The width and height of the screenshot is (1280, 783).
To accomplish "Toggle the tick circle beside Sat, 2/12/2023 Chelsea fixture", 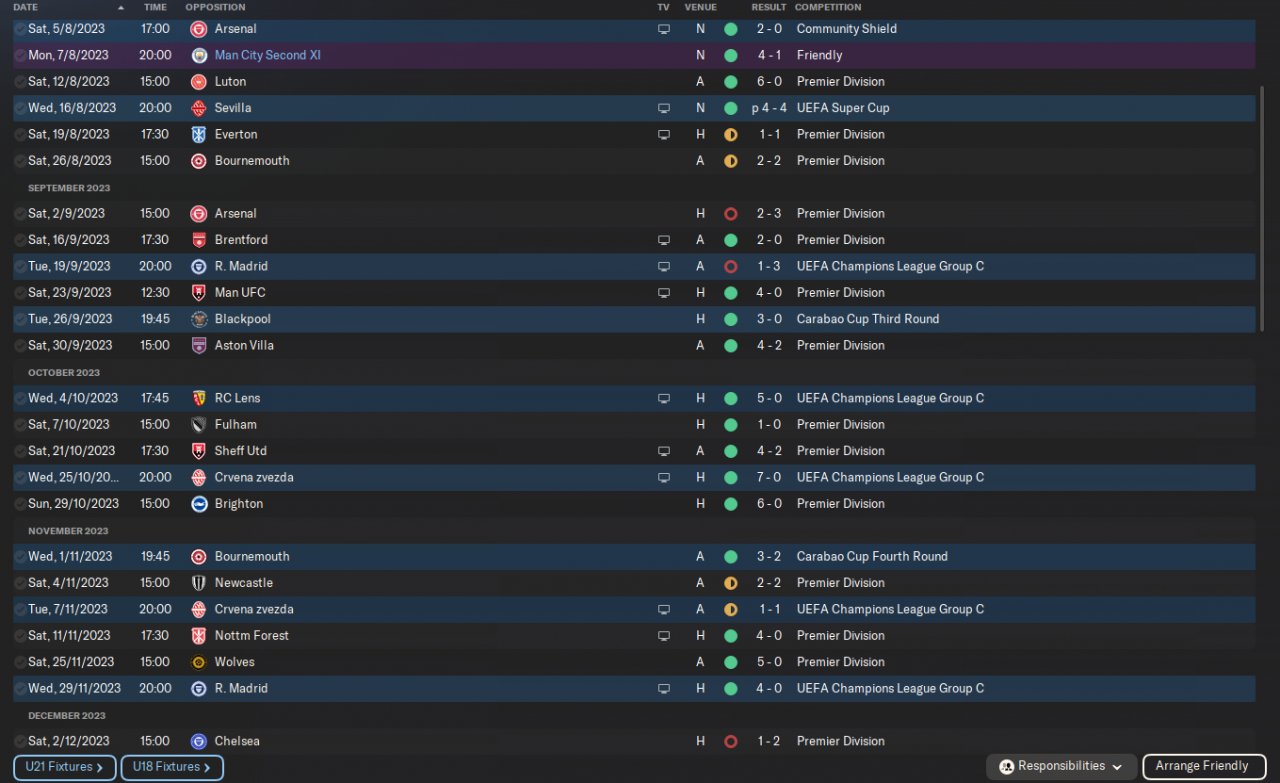I will [20, 741].
